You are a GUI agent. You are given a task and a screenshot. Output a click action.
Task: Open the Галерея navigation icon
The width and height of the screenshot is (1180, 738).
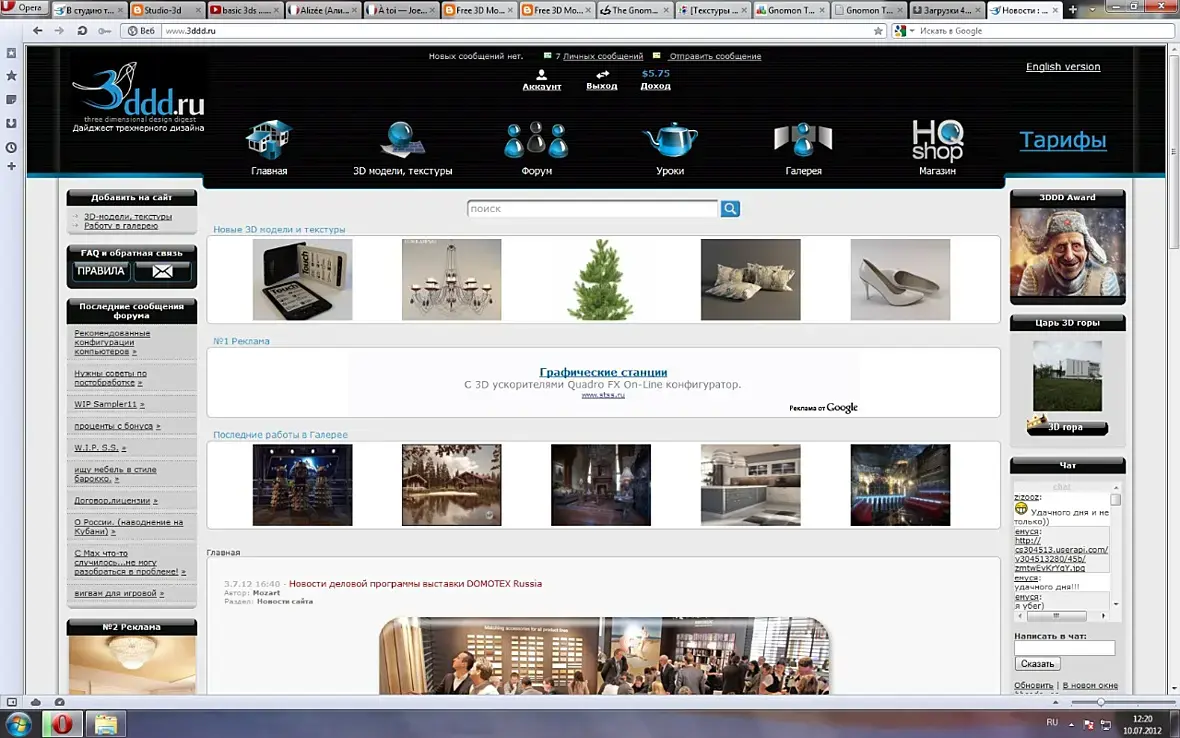(x=803, y=140)
